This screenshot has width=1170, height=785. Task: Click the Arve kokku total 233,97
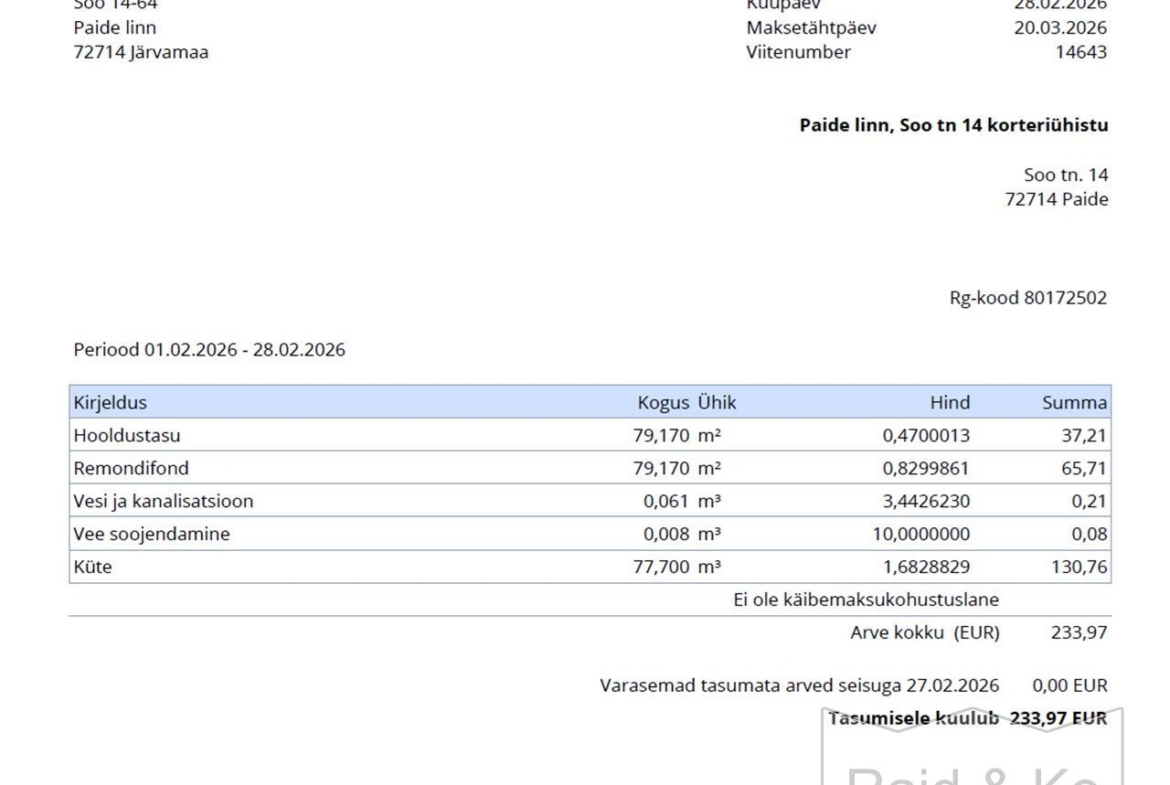coord(1079,632)
